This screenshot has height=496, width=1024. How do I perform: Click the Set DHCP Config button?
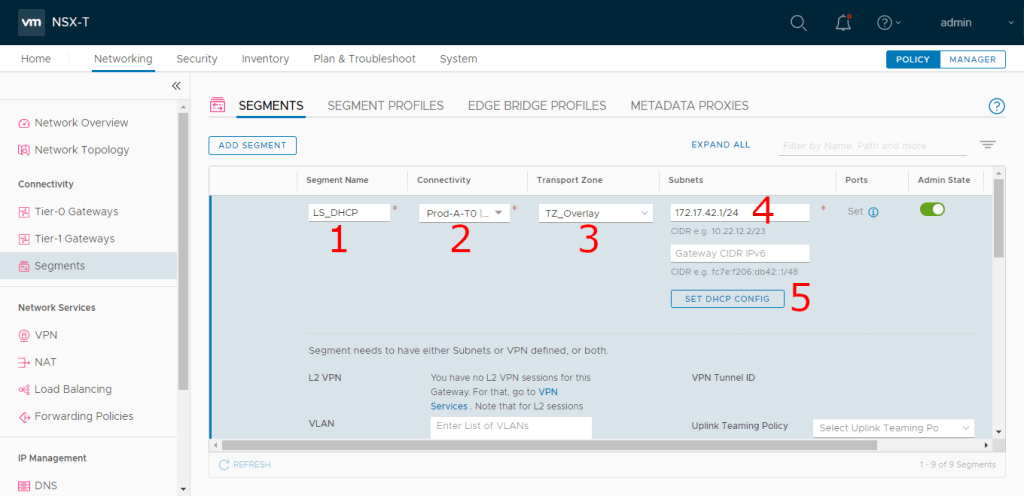727,299
